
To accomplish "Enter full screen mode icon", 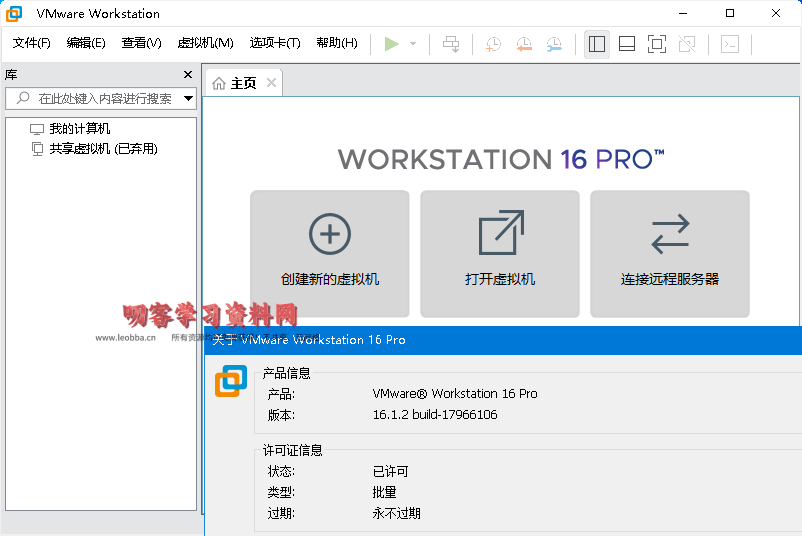I will [657, 44].
